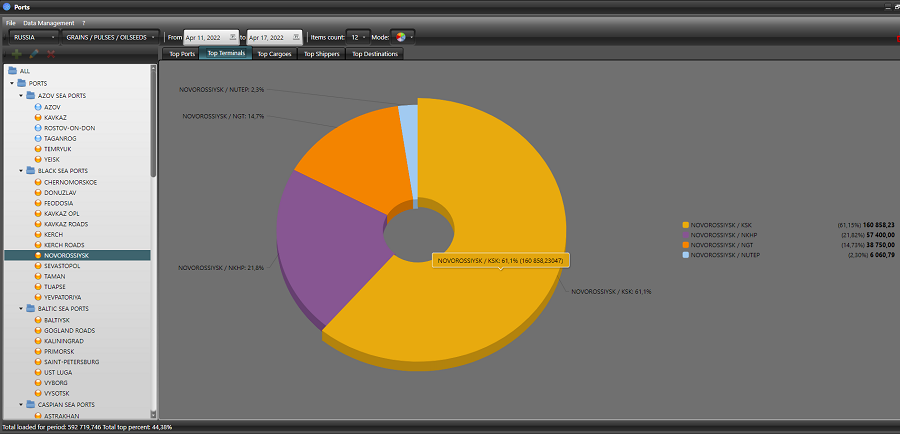Collapse the BLACK SEA PORTS node
Image resolution: width=900 pixels, height=434 pixels.
coord(21,171)
